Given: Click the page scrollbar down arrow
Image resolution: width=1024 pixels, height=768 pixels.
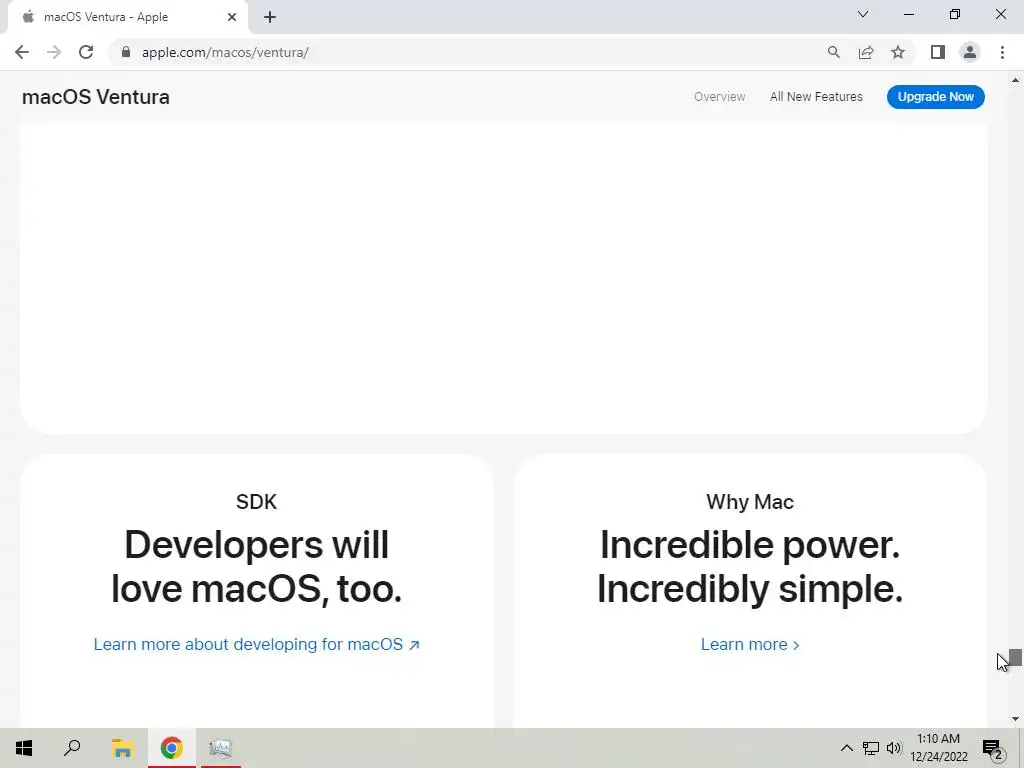Looking at the screenshot, I should click(1015, 719).
